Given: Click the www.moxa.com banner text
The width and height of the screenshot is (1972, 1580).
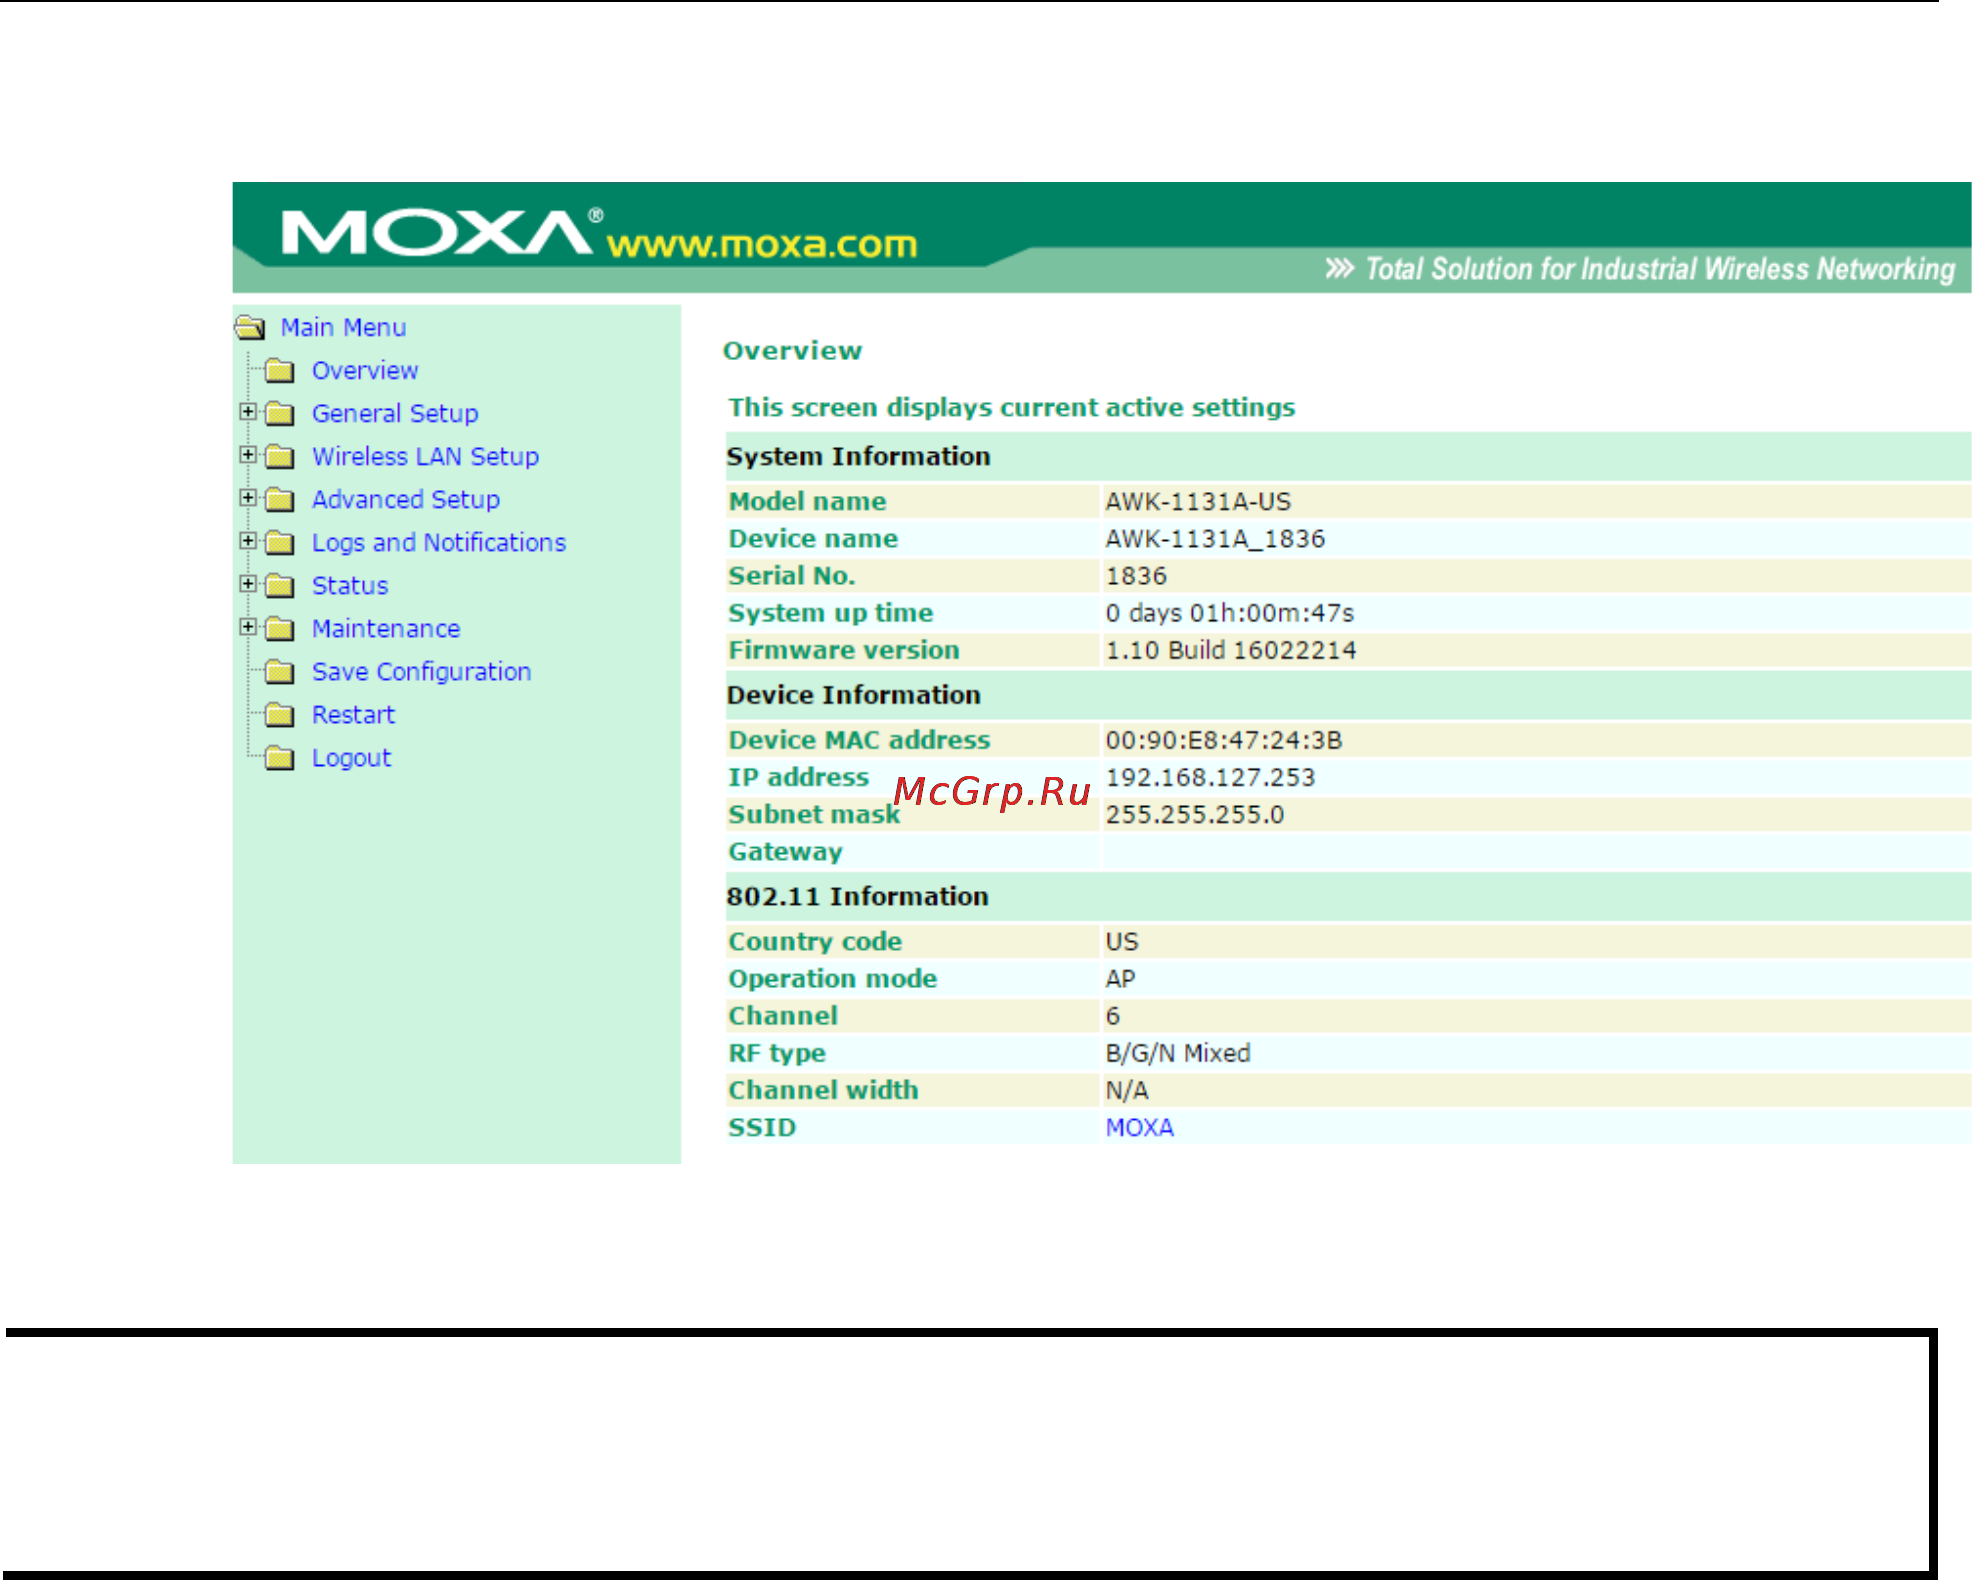Looking at the screenshot, I should point(762,244).
